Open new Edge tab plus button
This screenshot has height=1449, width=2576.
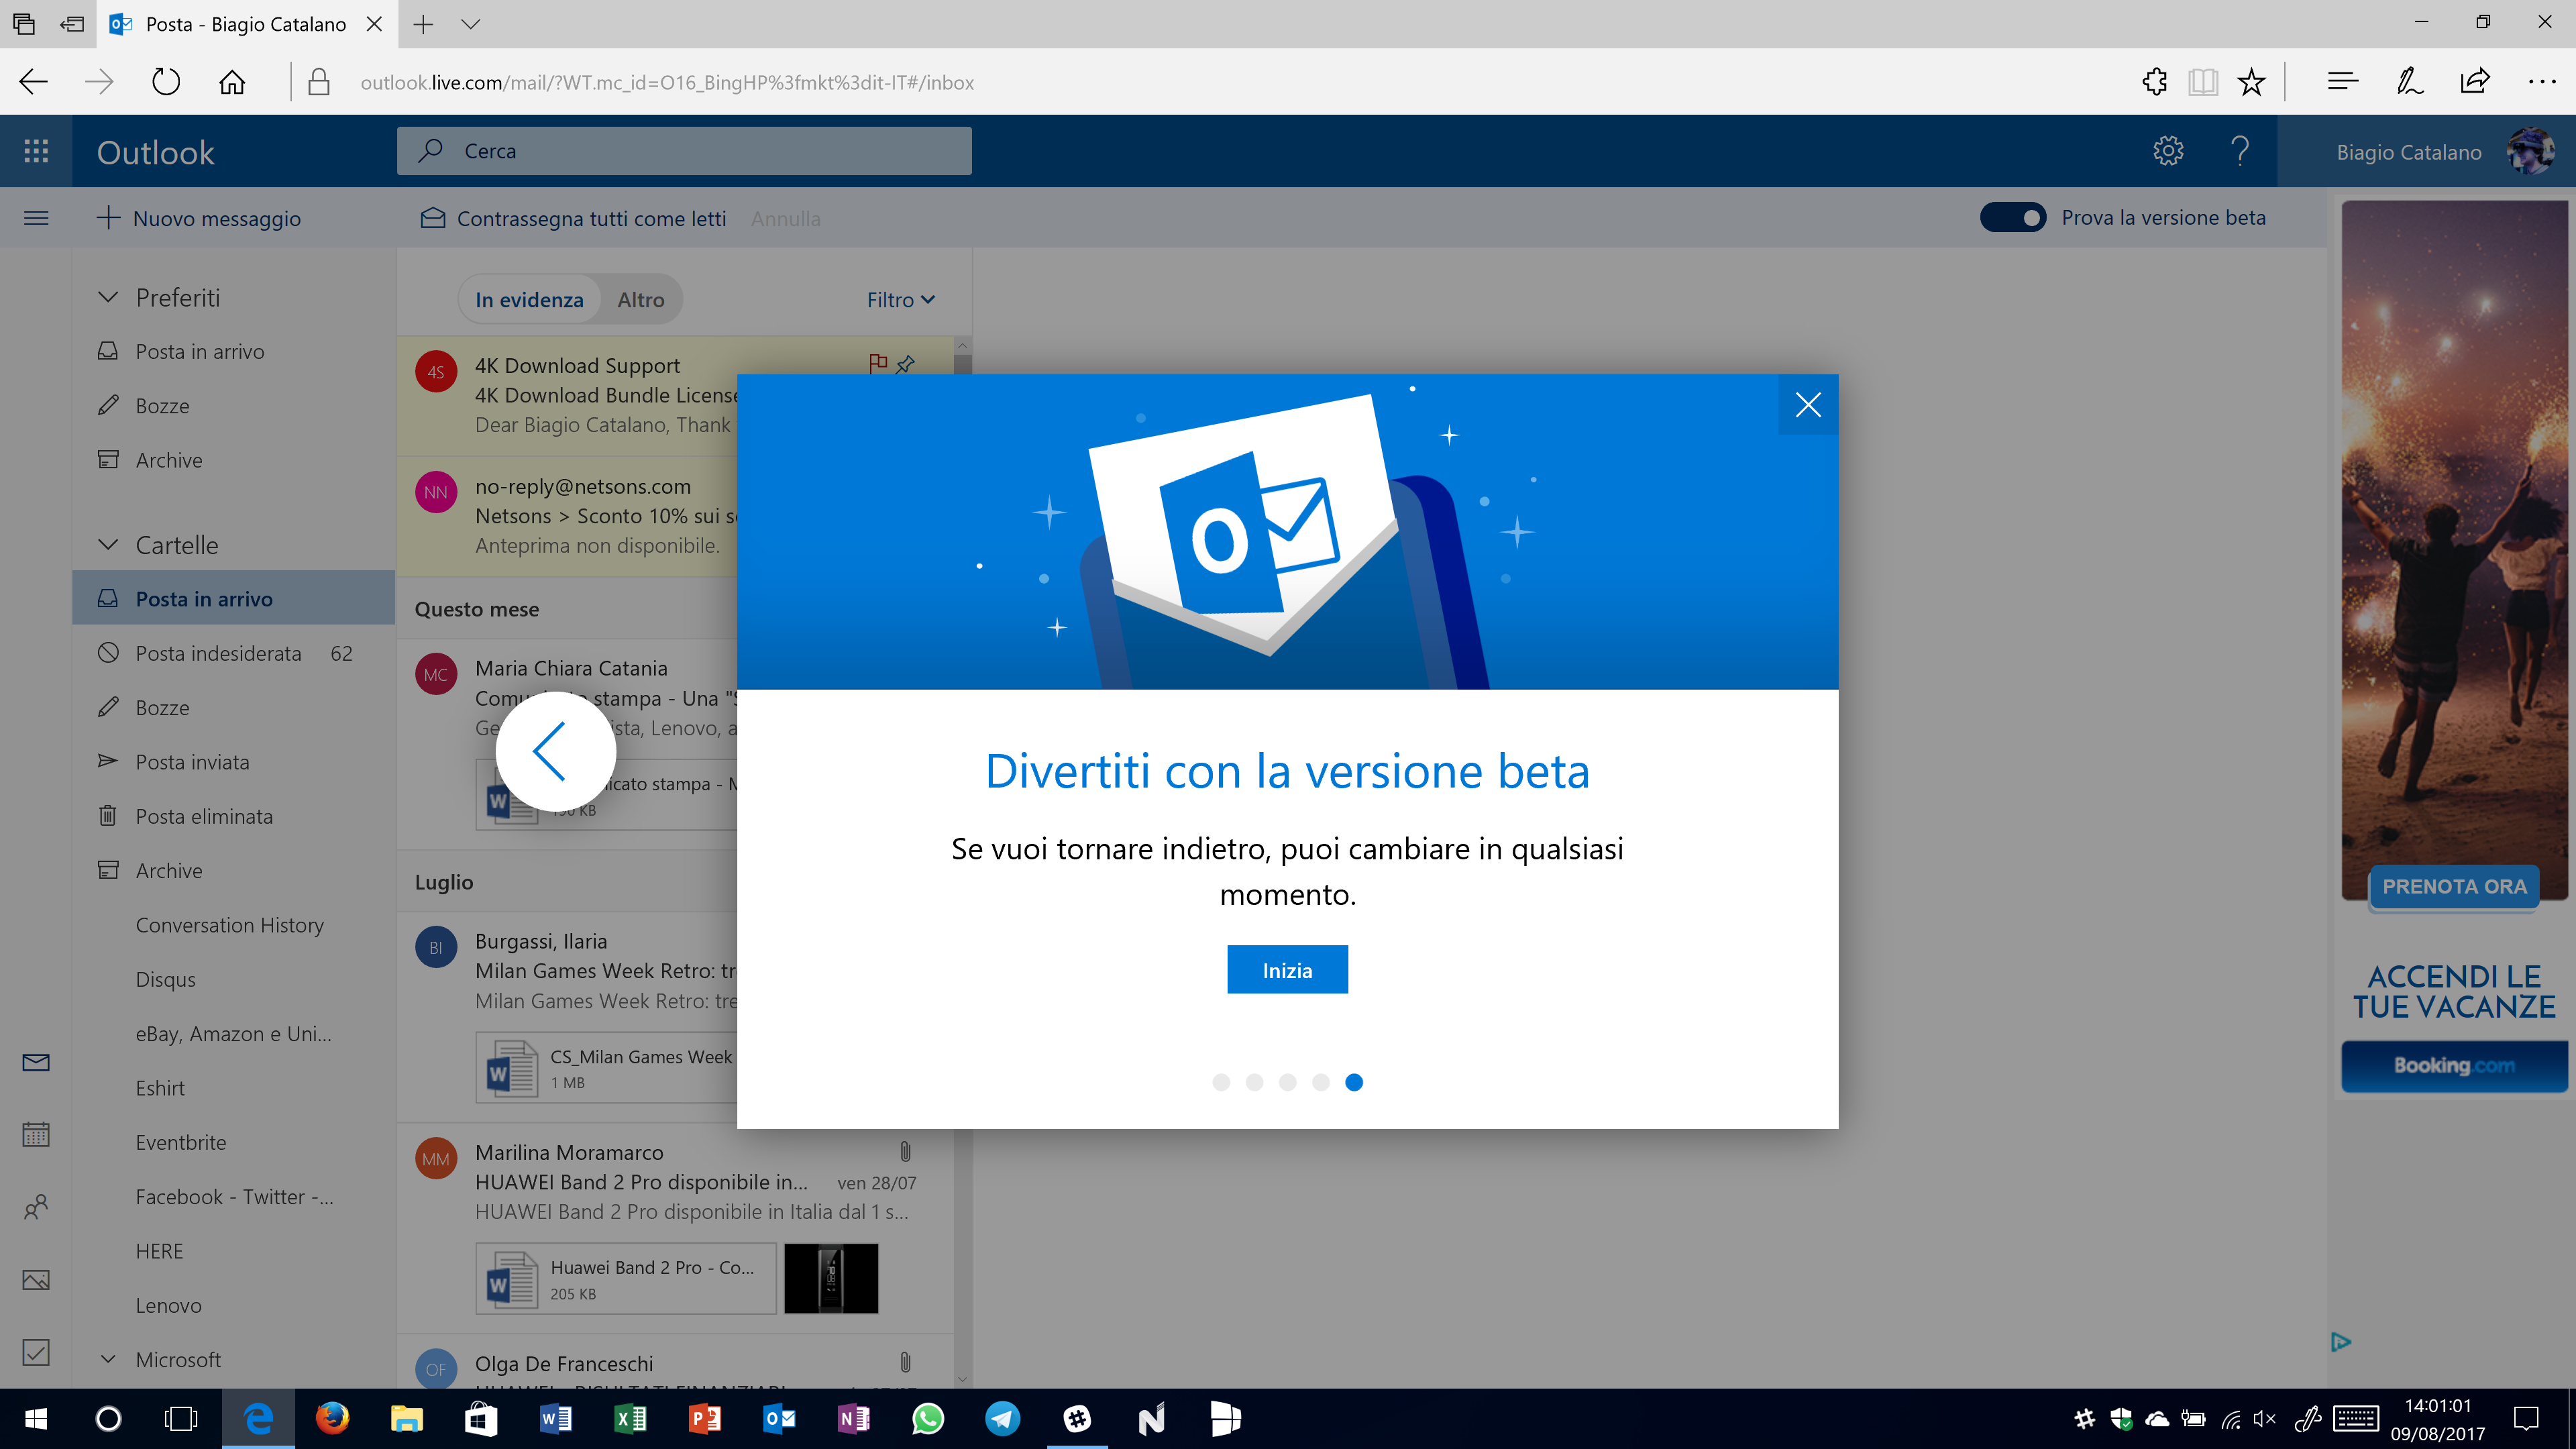[423, 24]
